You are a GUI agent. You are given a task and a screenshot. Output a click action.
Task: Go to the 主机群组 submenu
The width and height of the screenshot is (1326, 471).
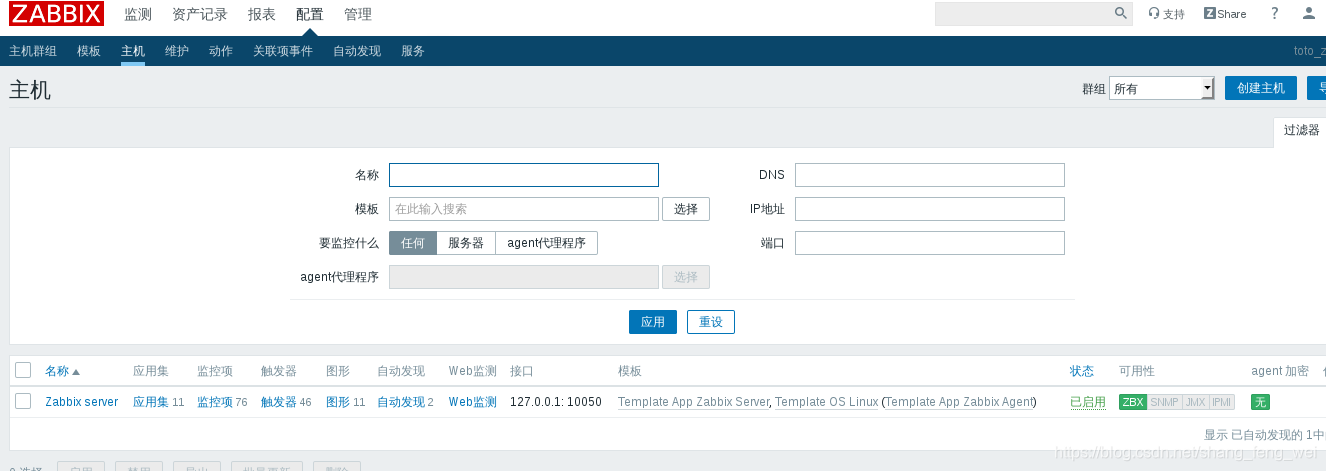(33, 51)
